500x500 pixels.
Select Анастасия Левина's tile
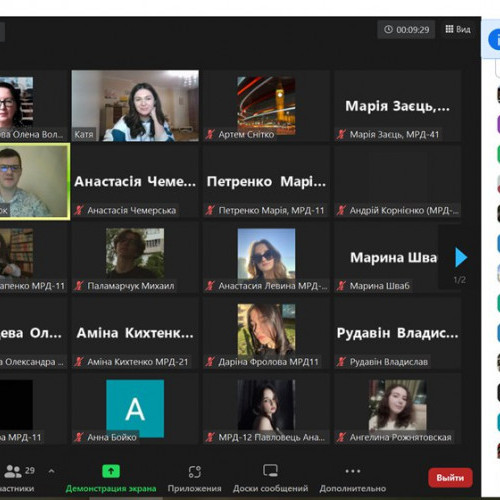(x=266, y=257)
